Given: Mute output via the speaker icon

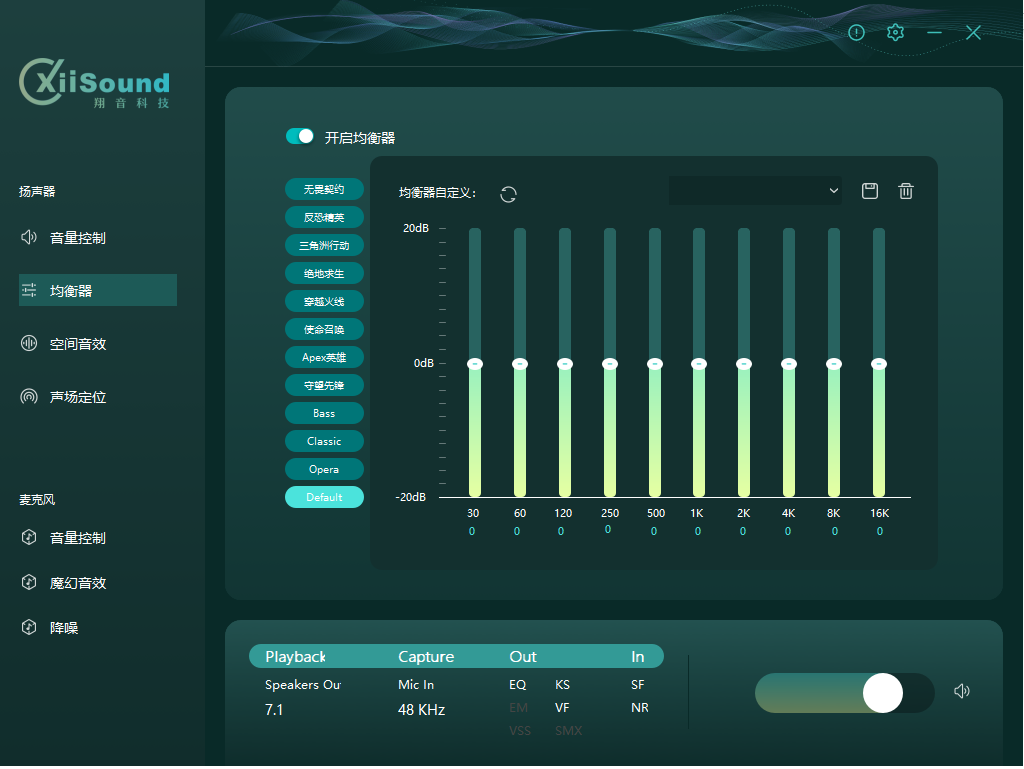Looking at the screenshot, I should tap(962, 691).
